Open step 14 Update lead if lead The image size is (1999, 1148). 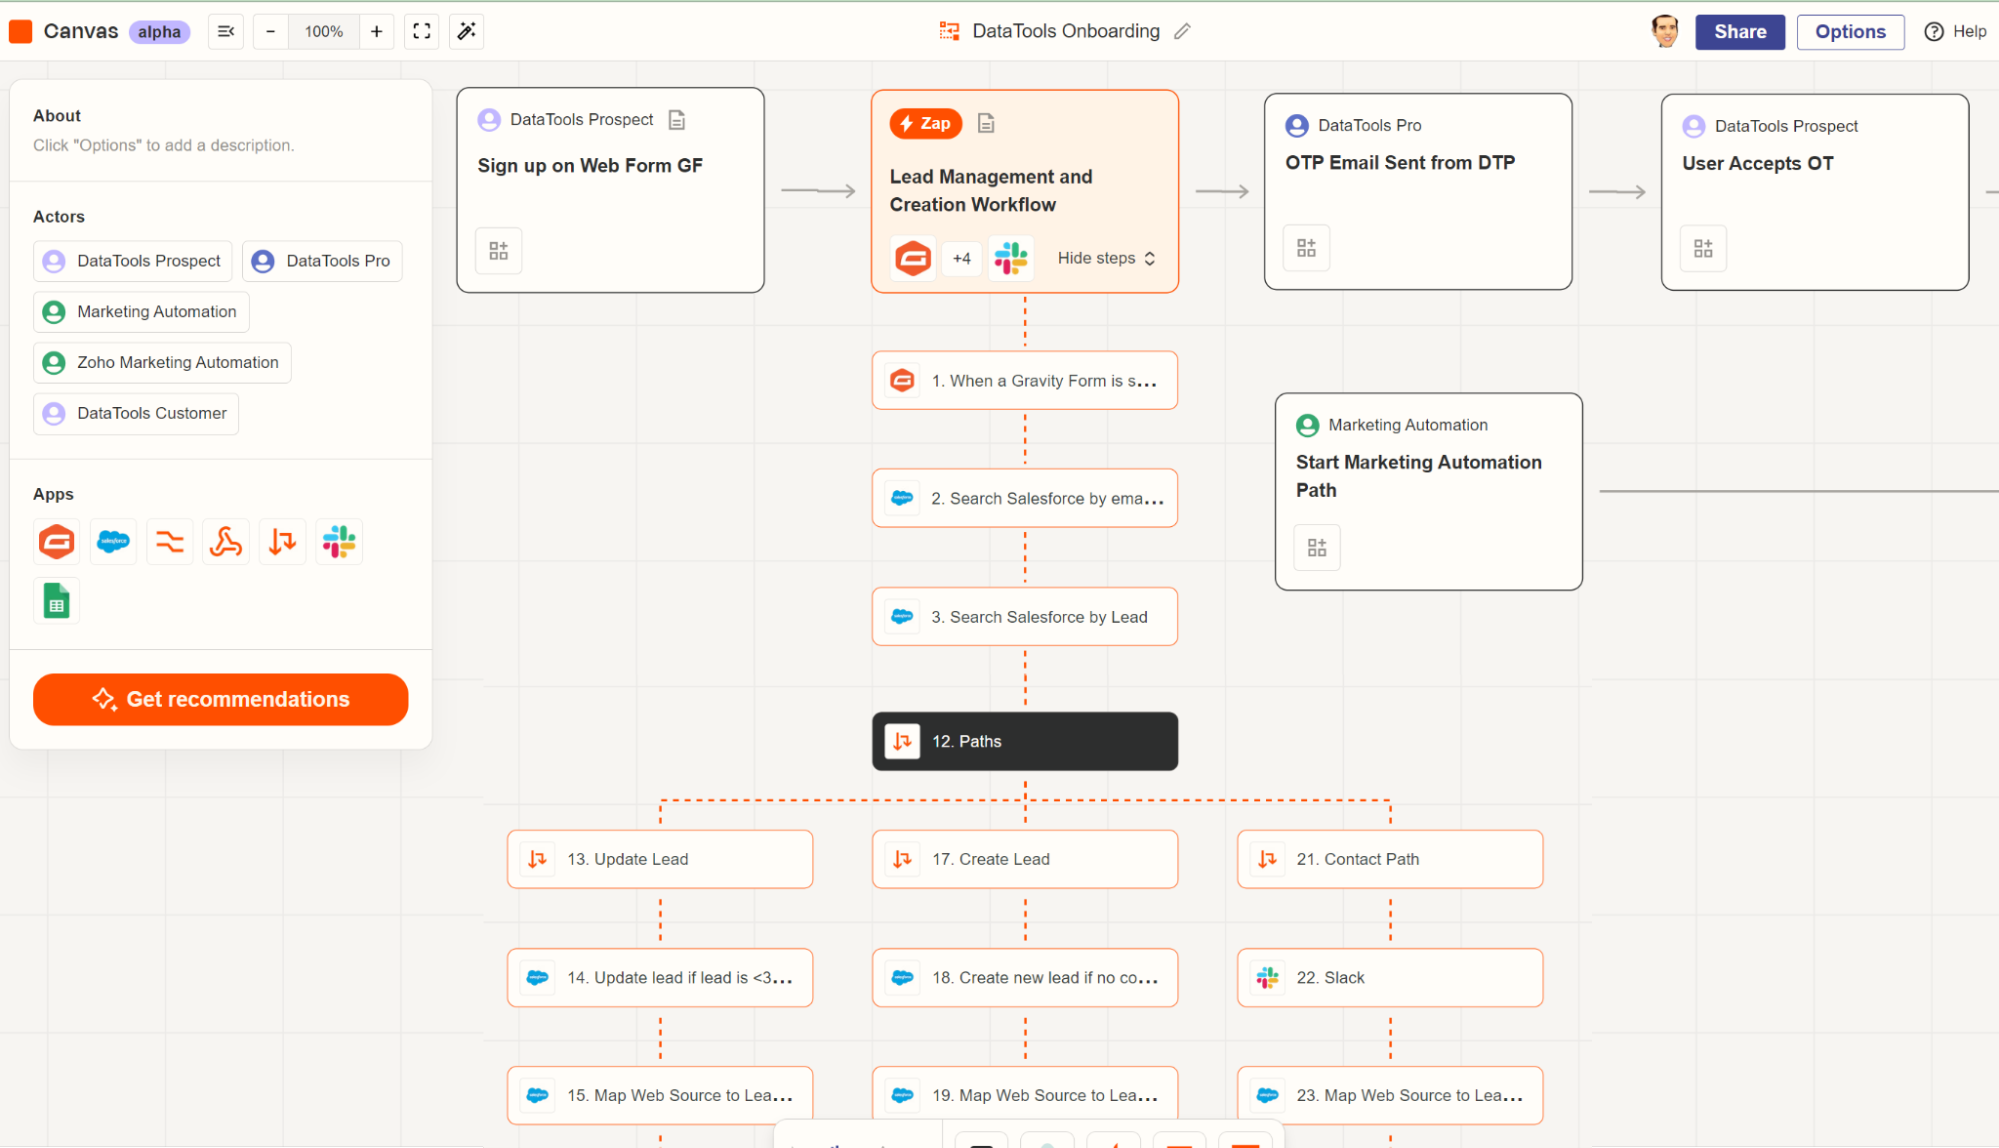[660, 978]
